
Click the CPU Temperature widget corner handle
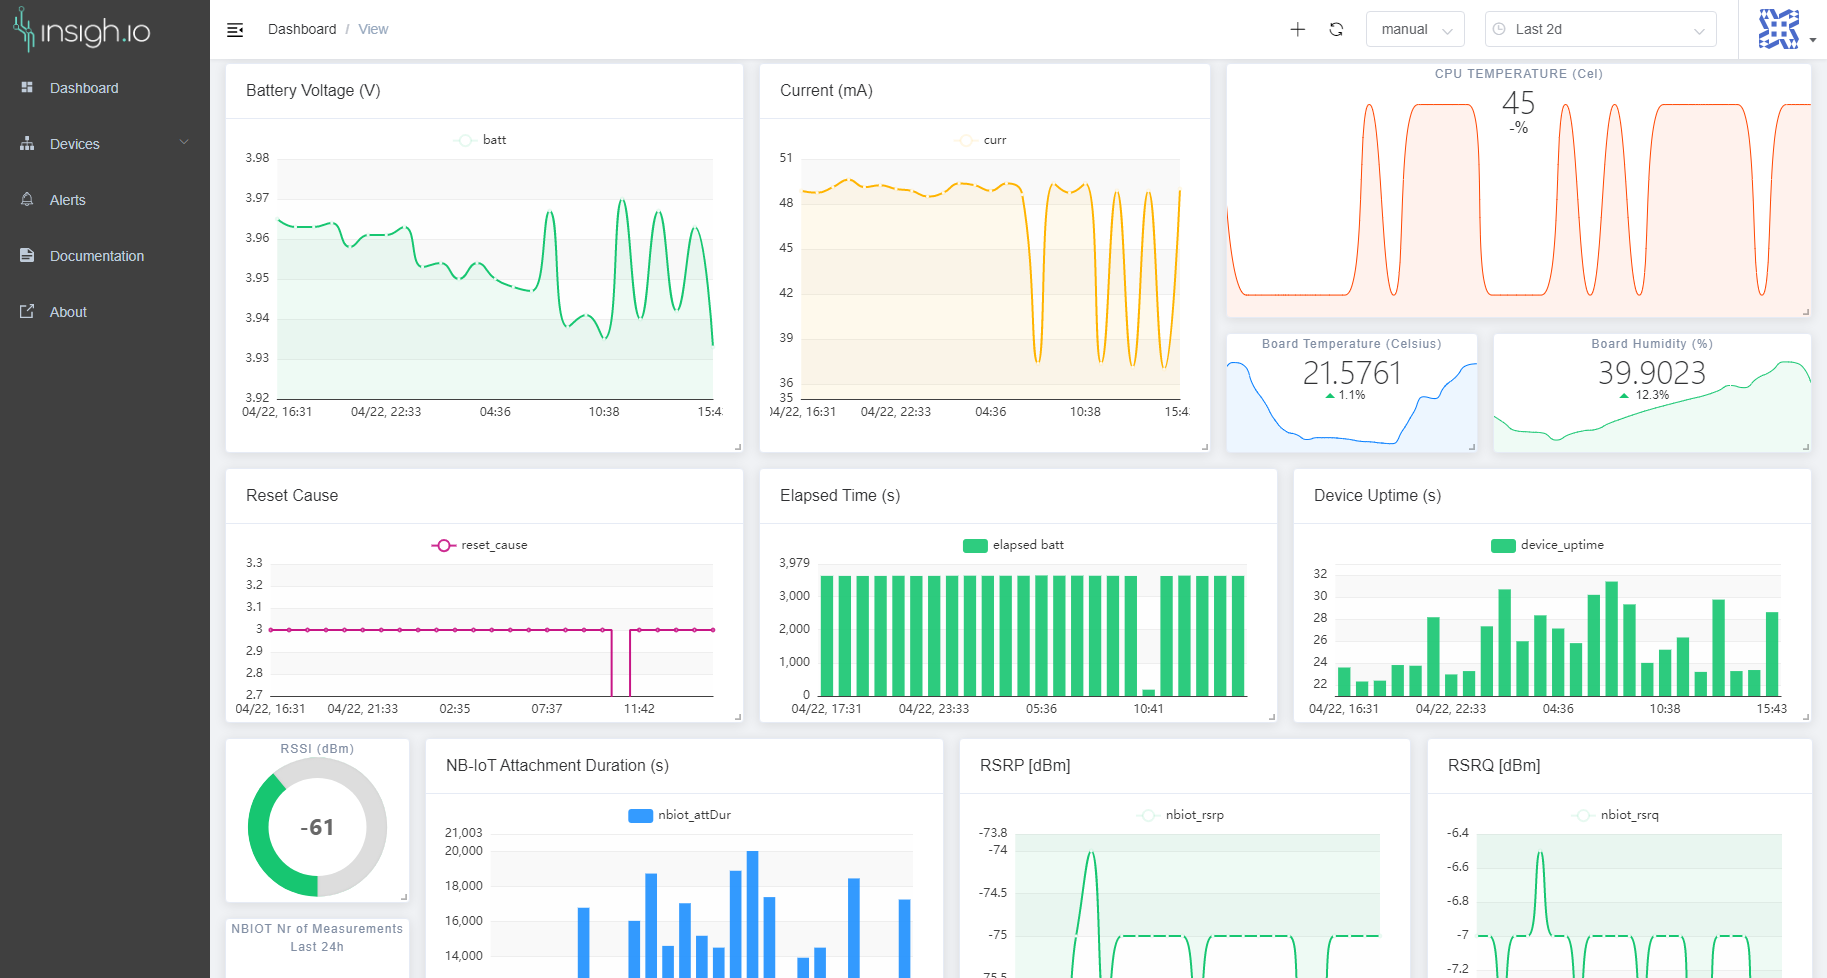(x=1806, y=312)
